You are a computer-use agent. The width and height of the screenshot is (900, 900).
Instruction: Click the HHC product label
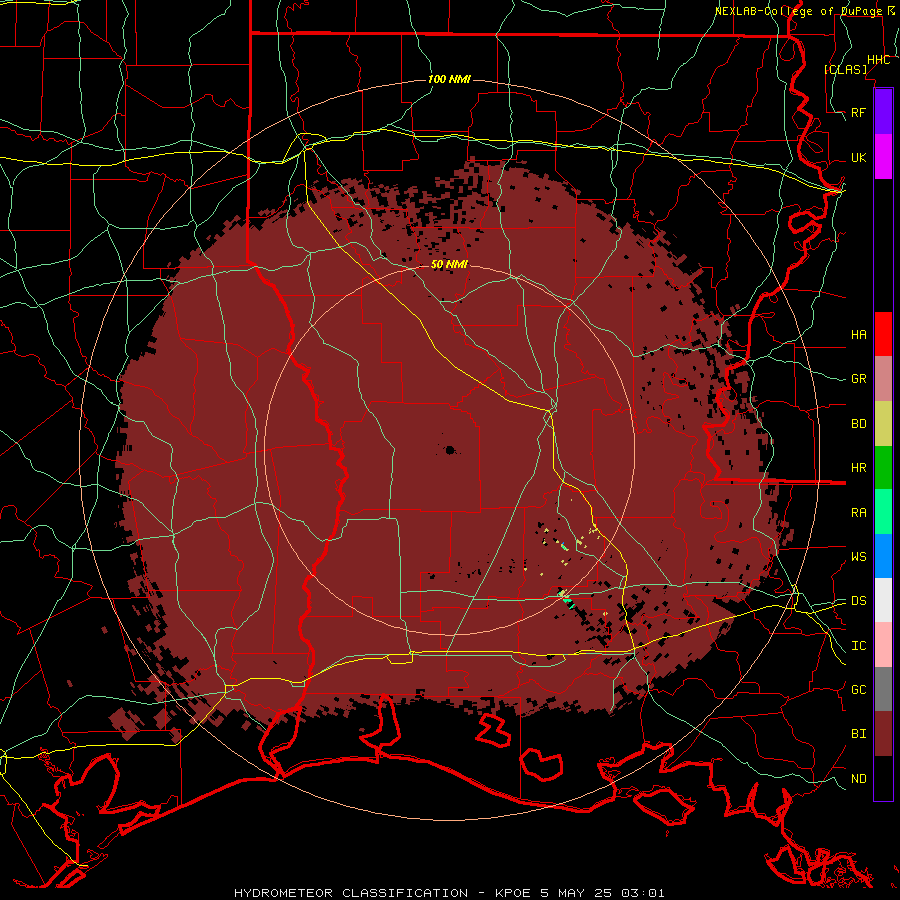click(879, 60)
